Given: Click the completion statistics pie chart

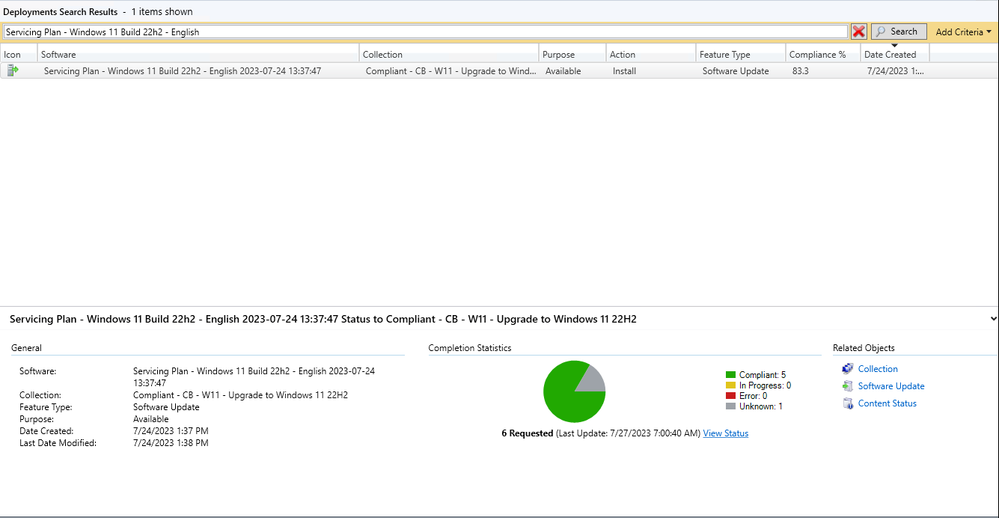Looking at the screenshot, I should [574, 391].
